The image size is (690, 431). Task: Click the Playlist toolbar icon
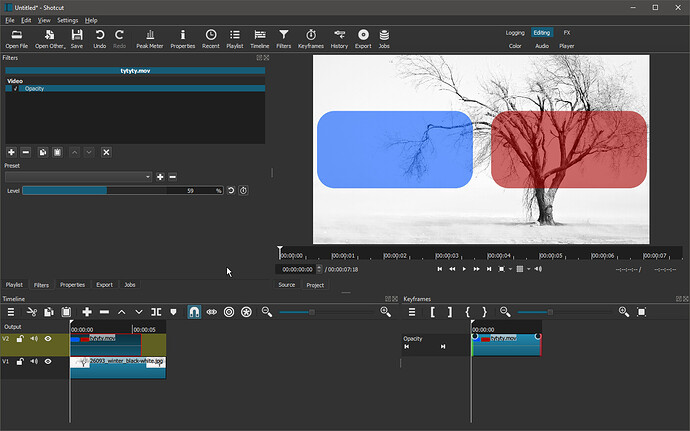235,39
